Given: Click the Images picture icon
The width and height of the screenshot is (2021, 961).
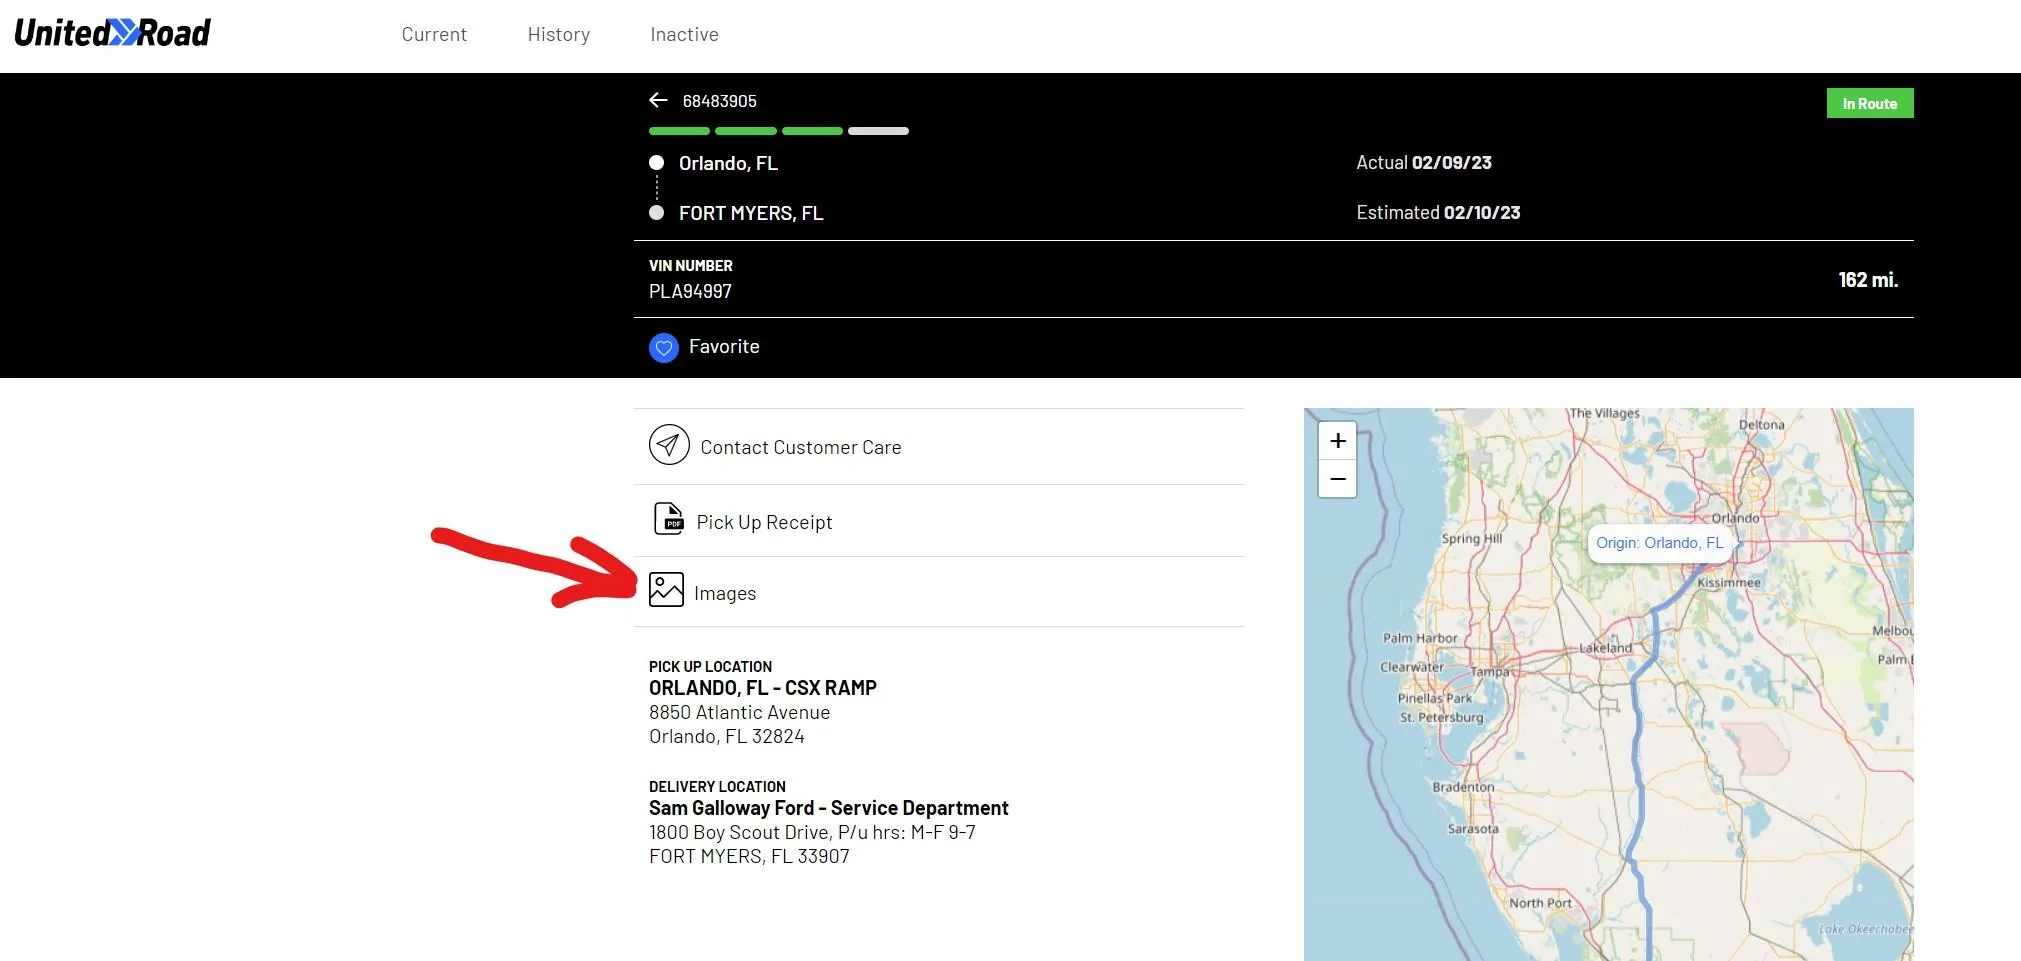Looking at the screenshot, I should (666, 590).
